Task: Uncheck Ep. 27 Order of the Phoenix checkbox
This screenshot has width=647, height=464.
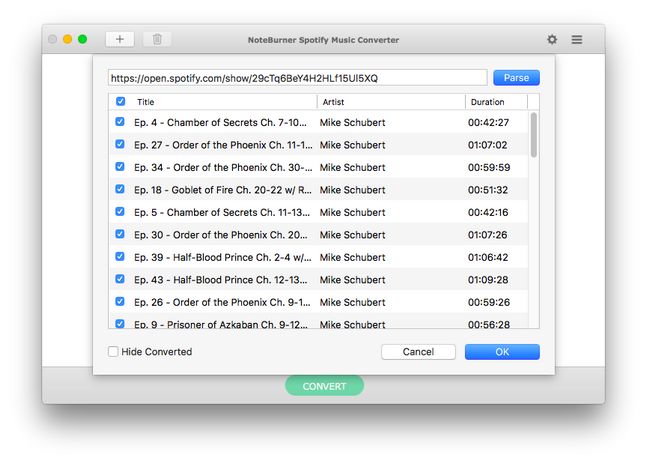Action: point(121,145)
